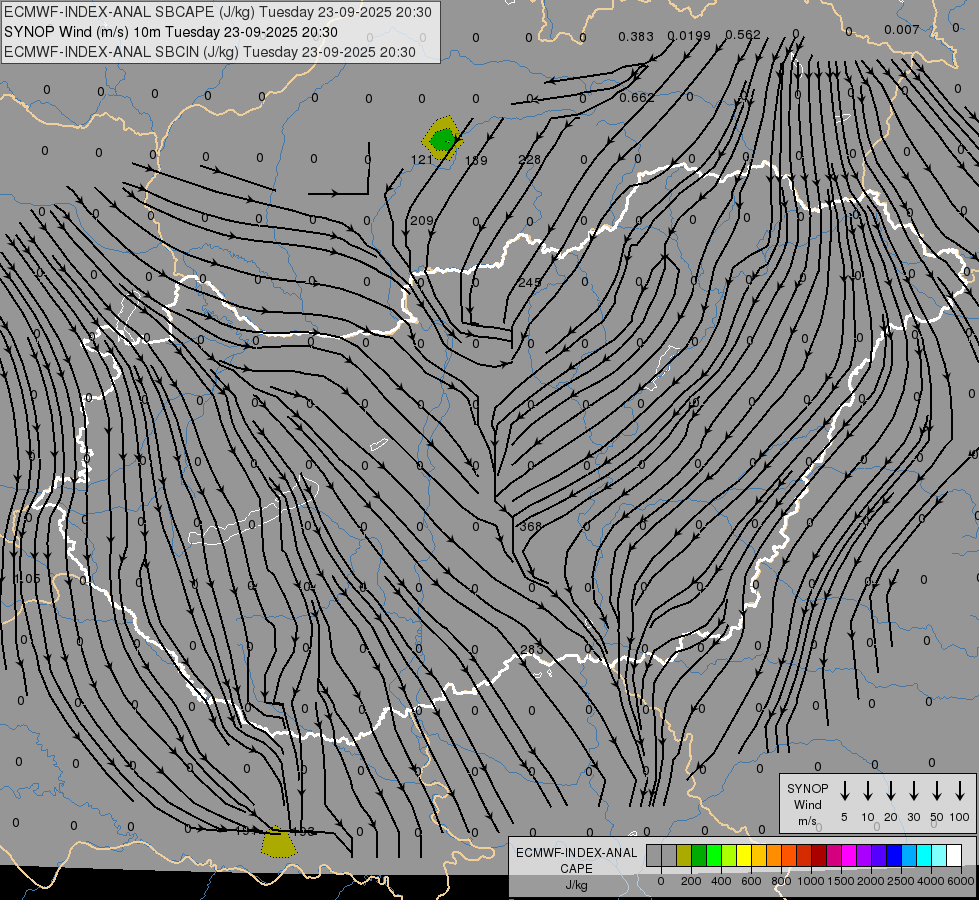Viewport: 979px width, 900px height.
Task: Select the sky blue CAPE legend swatch
Action: pos(908,855)
